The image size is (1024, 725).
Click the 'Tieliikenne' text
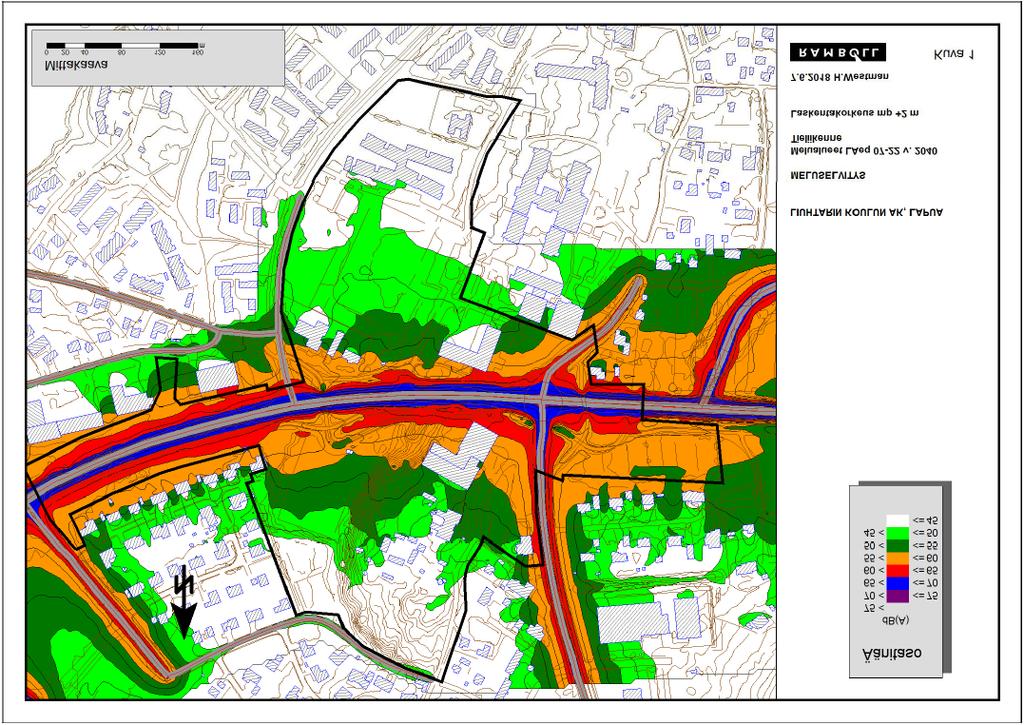816,138
